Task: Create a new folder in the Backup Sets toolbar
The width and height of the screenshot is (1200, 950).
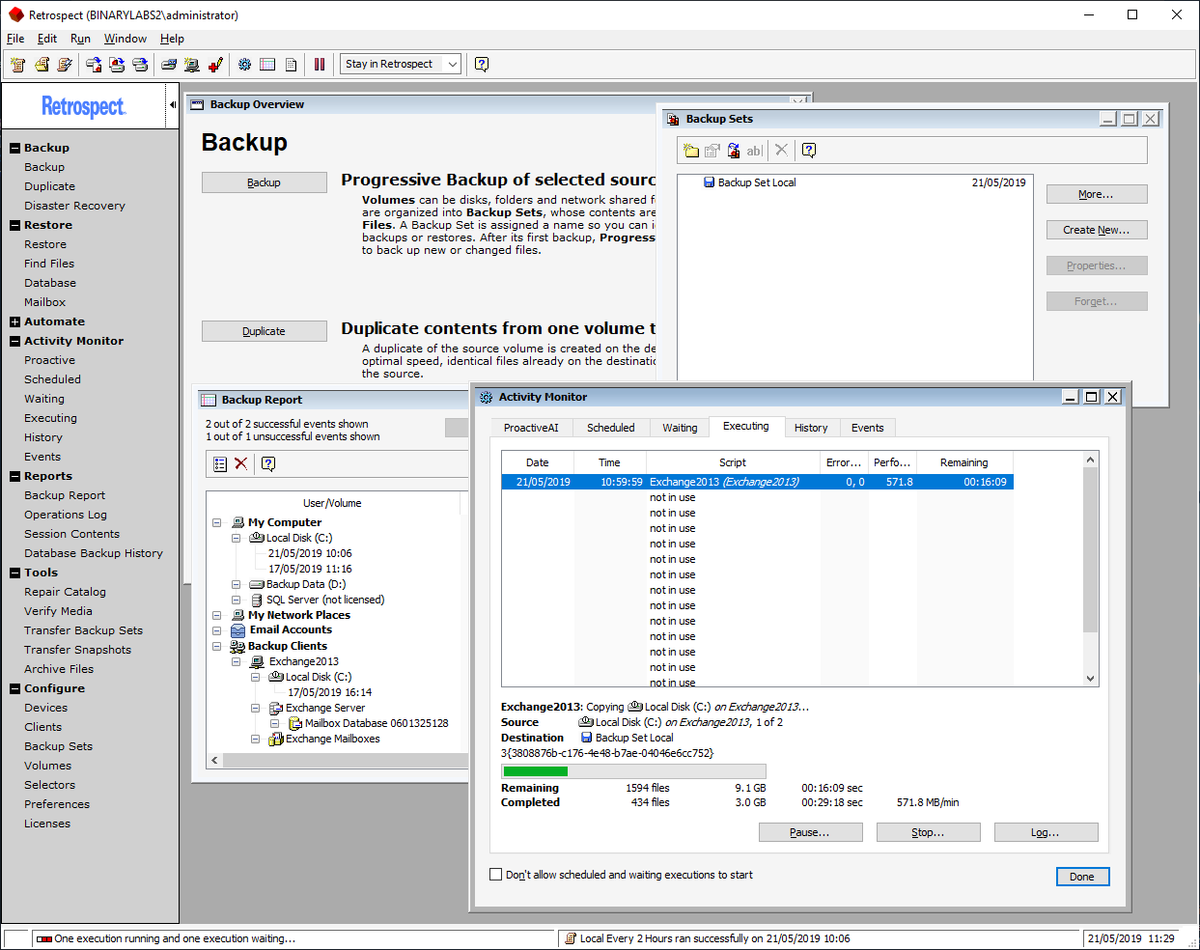Action: coord(691,150)
